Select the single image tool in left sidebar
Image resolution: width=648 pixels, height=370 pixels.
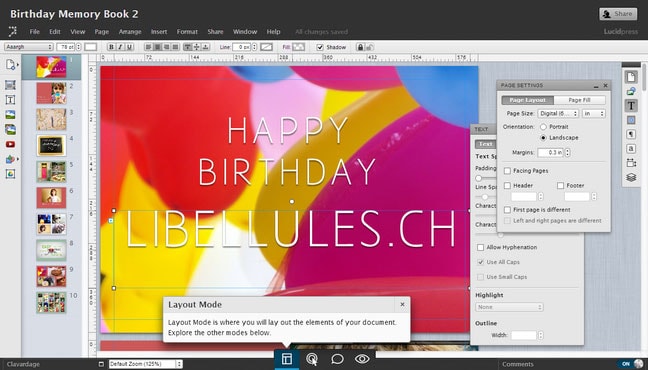pyautogui.click(x=10, y=115)
